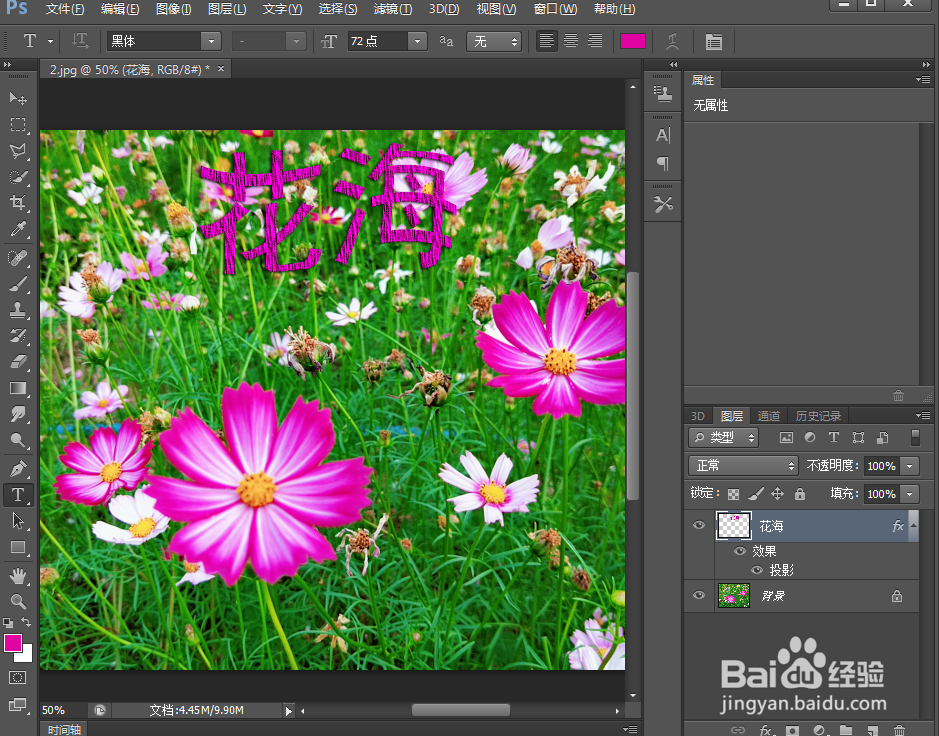Open the 图像(I) menu

coord(173,9)
